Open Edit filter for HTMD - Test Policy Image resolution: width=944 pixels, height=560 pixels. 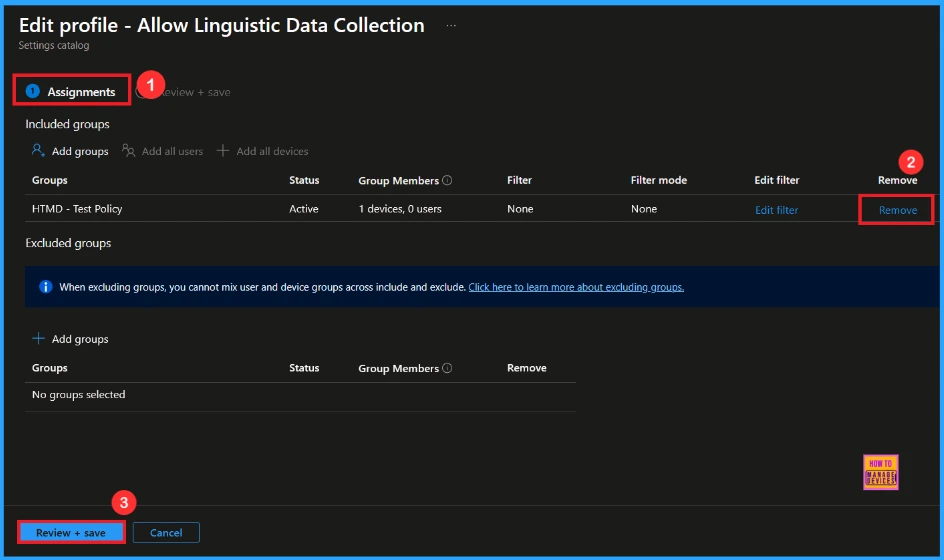pyautogui.click(x=776, y=210)
